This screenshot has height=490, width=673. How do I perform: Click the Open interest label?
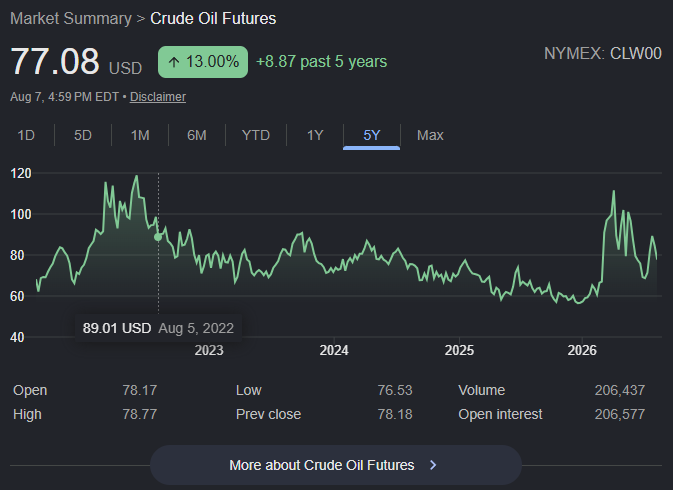point(500,414)
